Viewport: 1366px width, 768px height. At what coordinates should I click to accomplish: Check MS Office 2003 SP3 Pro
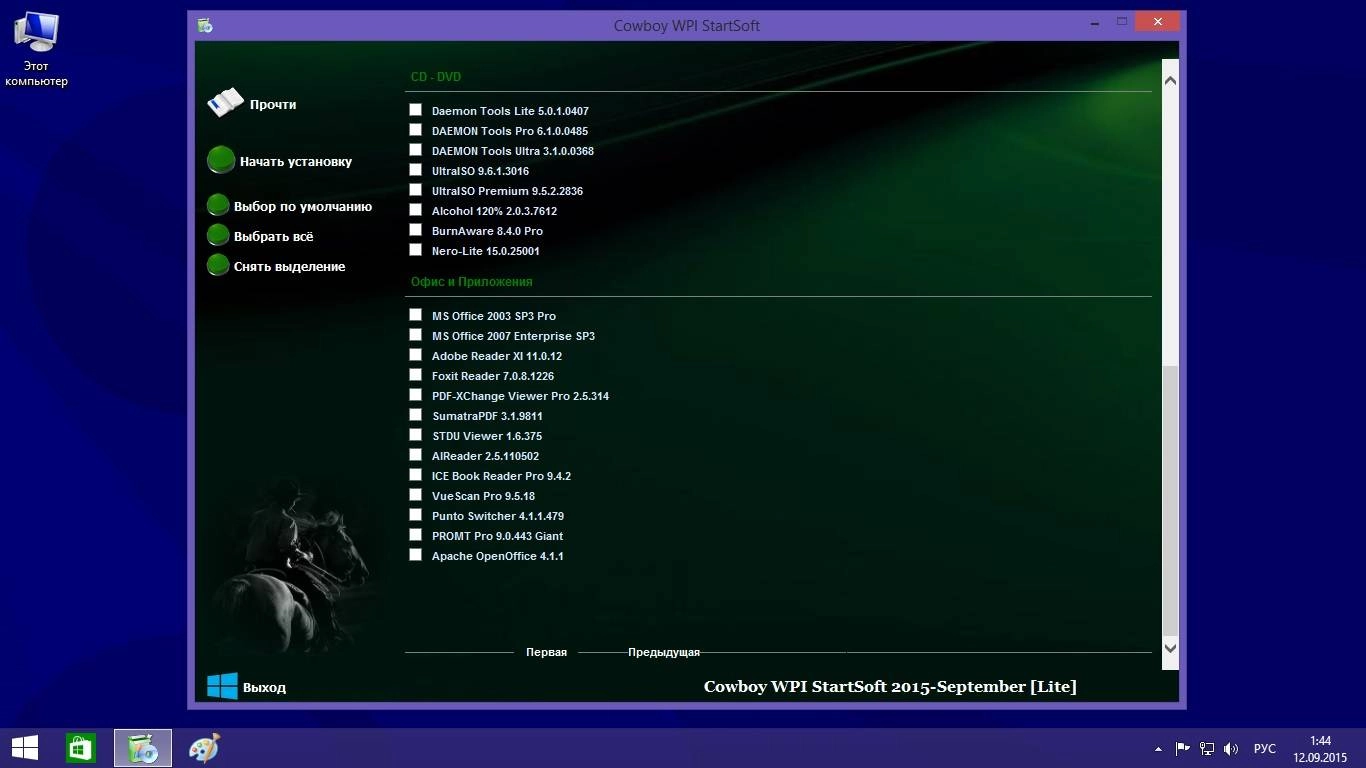coord(415,315)
